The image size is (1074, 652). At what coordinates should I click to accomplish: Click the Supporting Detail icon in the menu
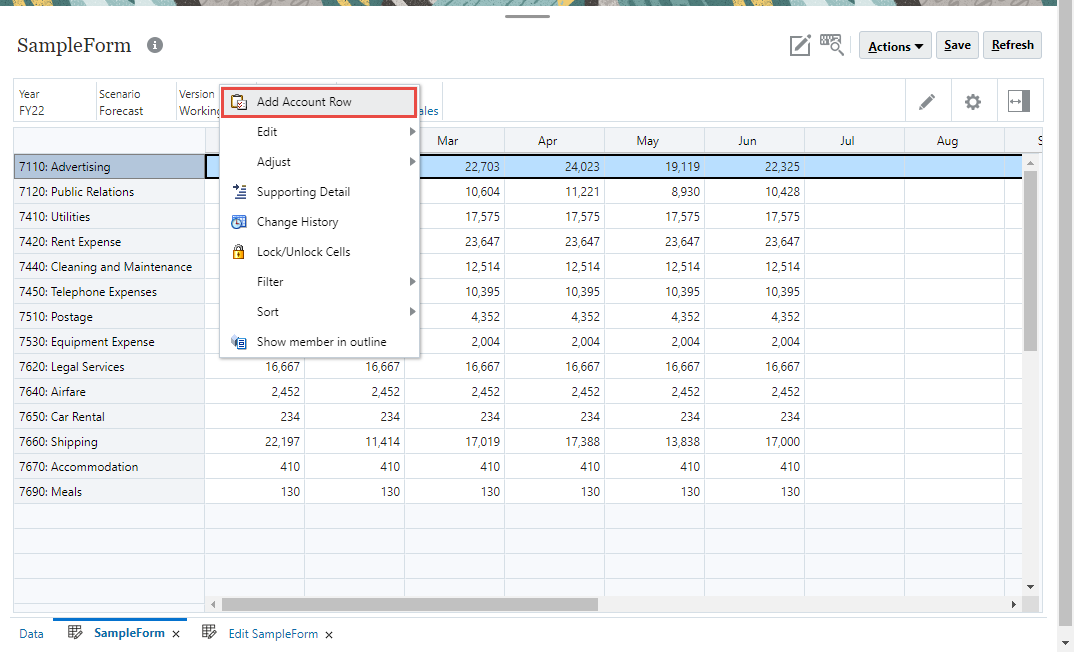pyautogui.click(x=238, y=191)
